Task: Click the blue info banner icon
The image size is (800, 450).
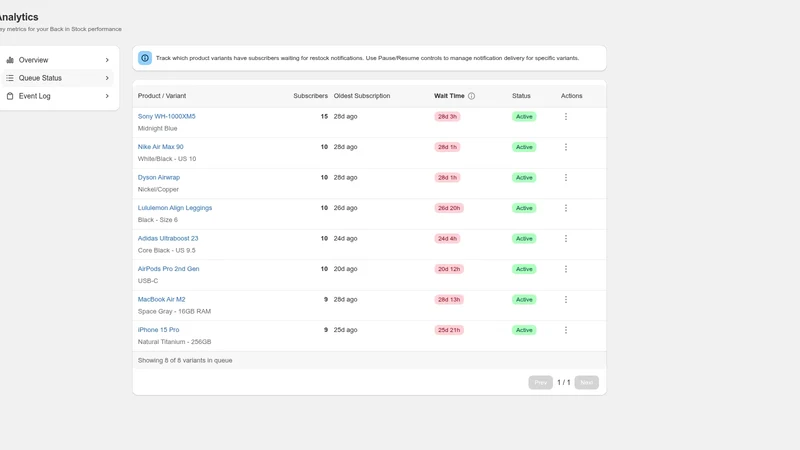Action: click(x=145, y=58)
